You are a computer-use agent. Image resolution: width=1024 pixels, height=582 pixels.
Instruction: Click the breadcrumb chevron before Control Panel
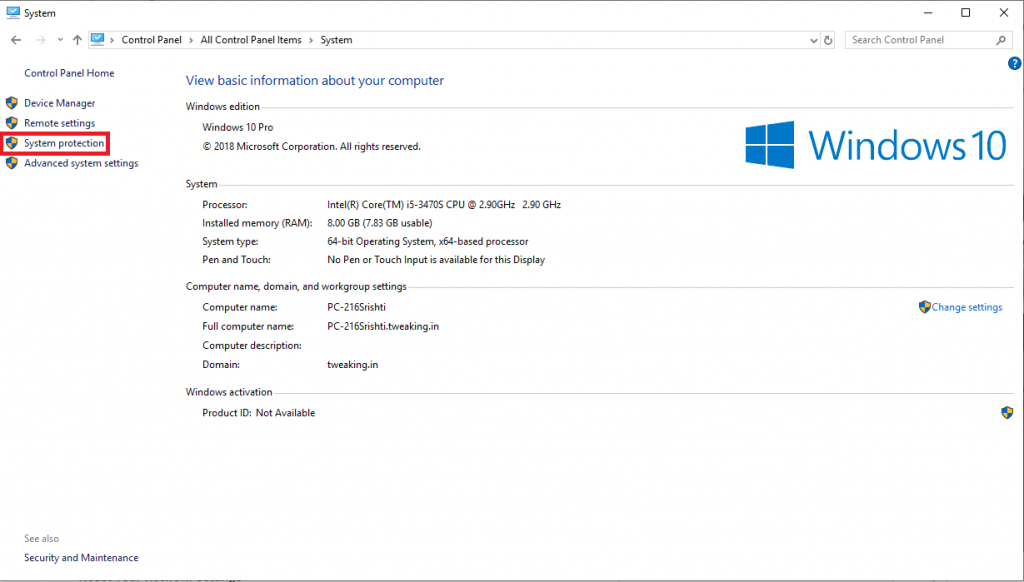[x=112, y=40]
